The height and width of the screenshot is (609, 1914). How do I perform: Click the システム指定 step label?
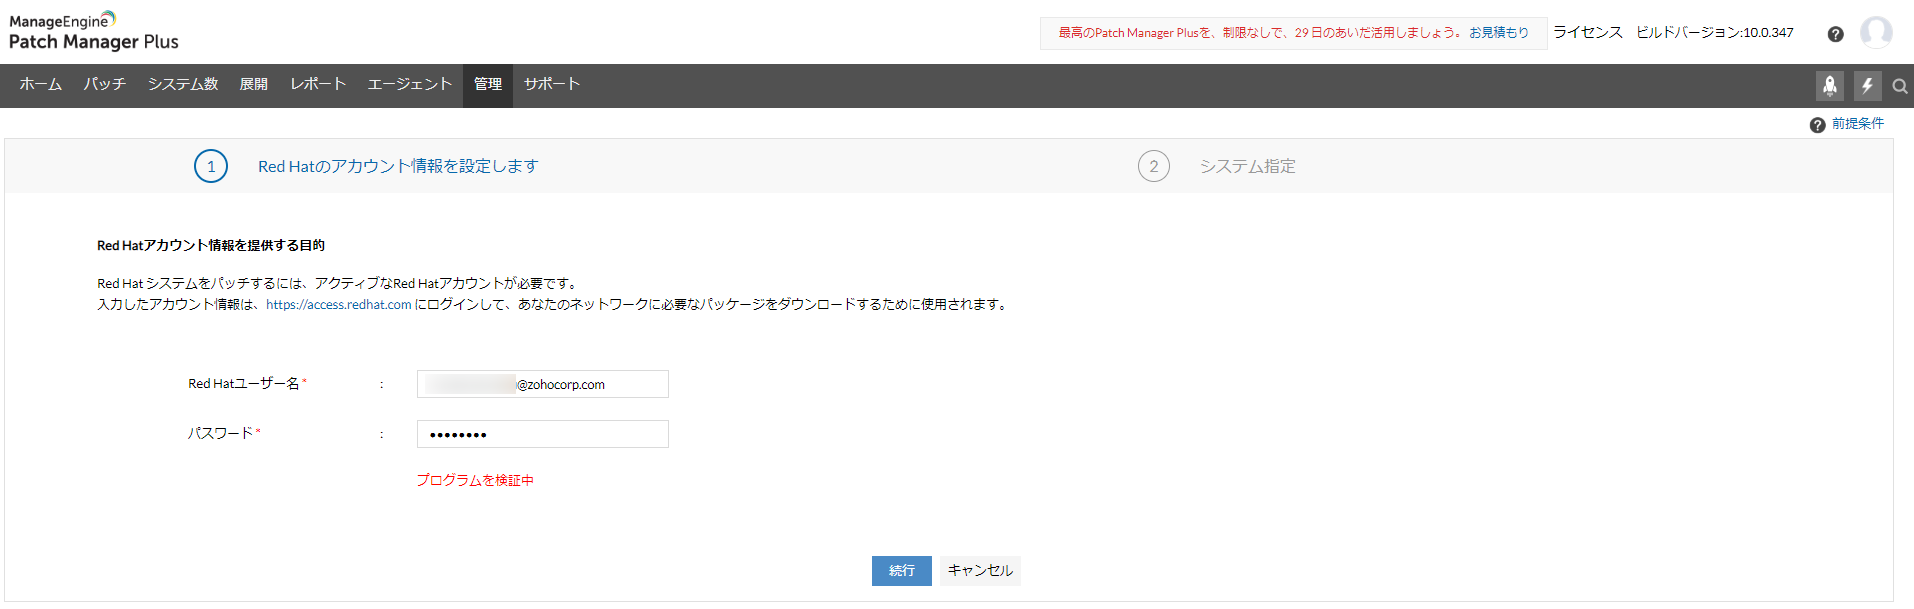coord(1247,167)
